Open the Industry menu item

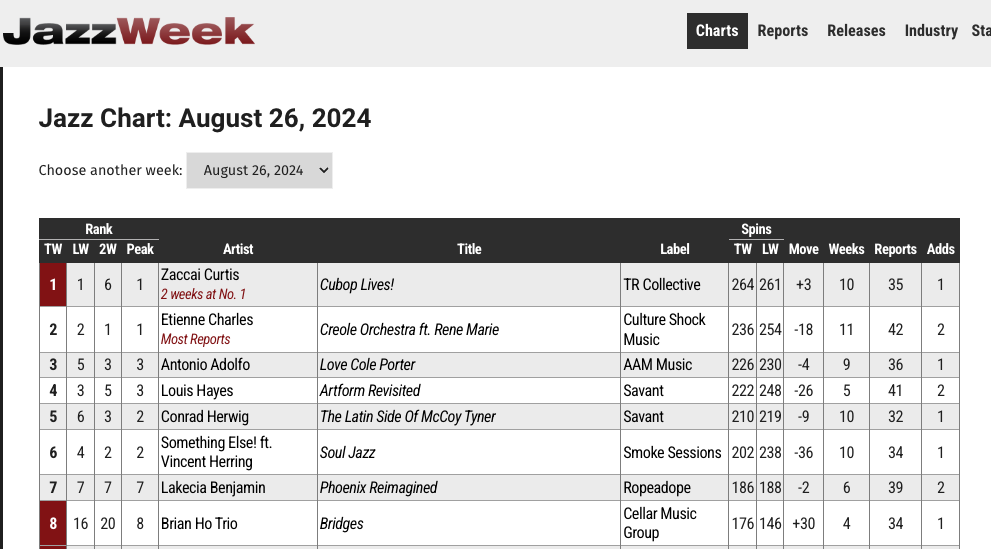(x=931, y=31)
